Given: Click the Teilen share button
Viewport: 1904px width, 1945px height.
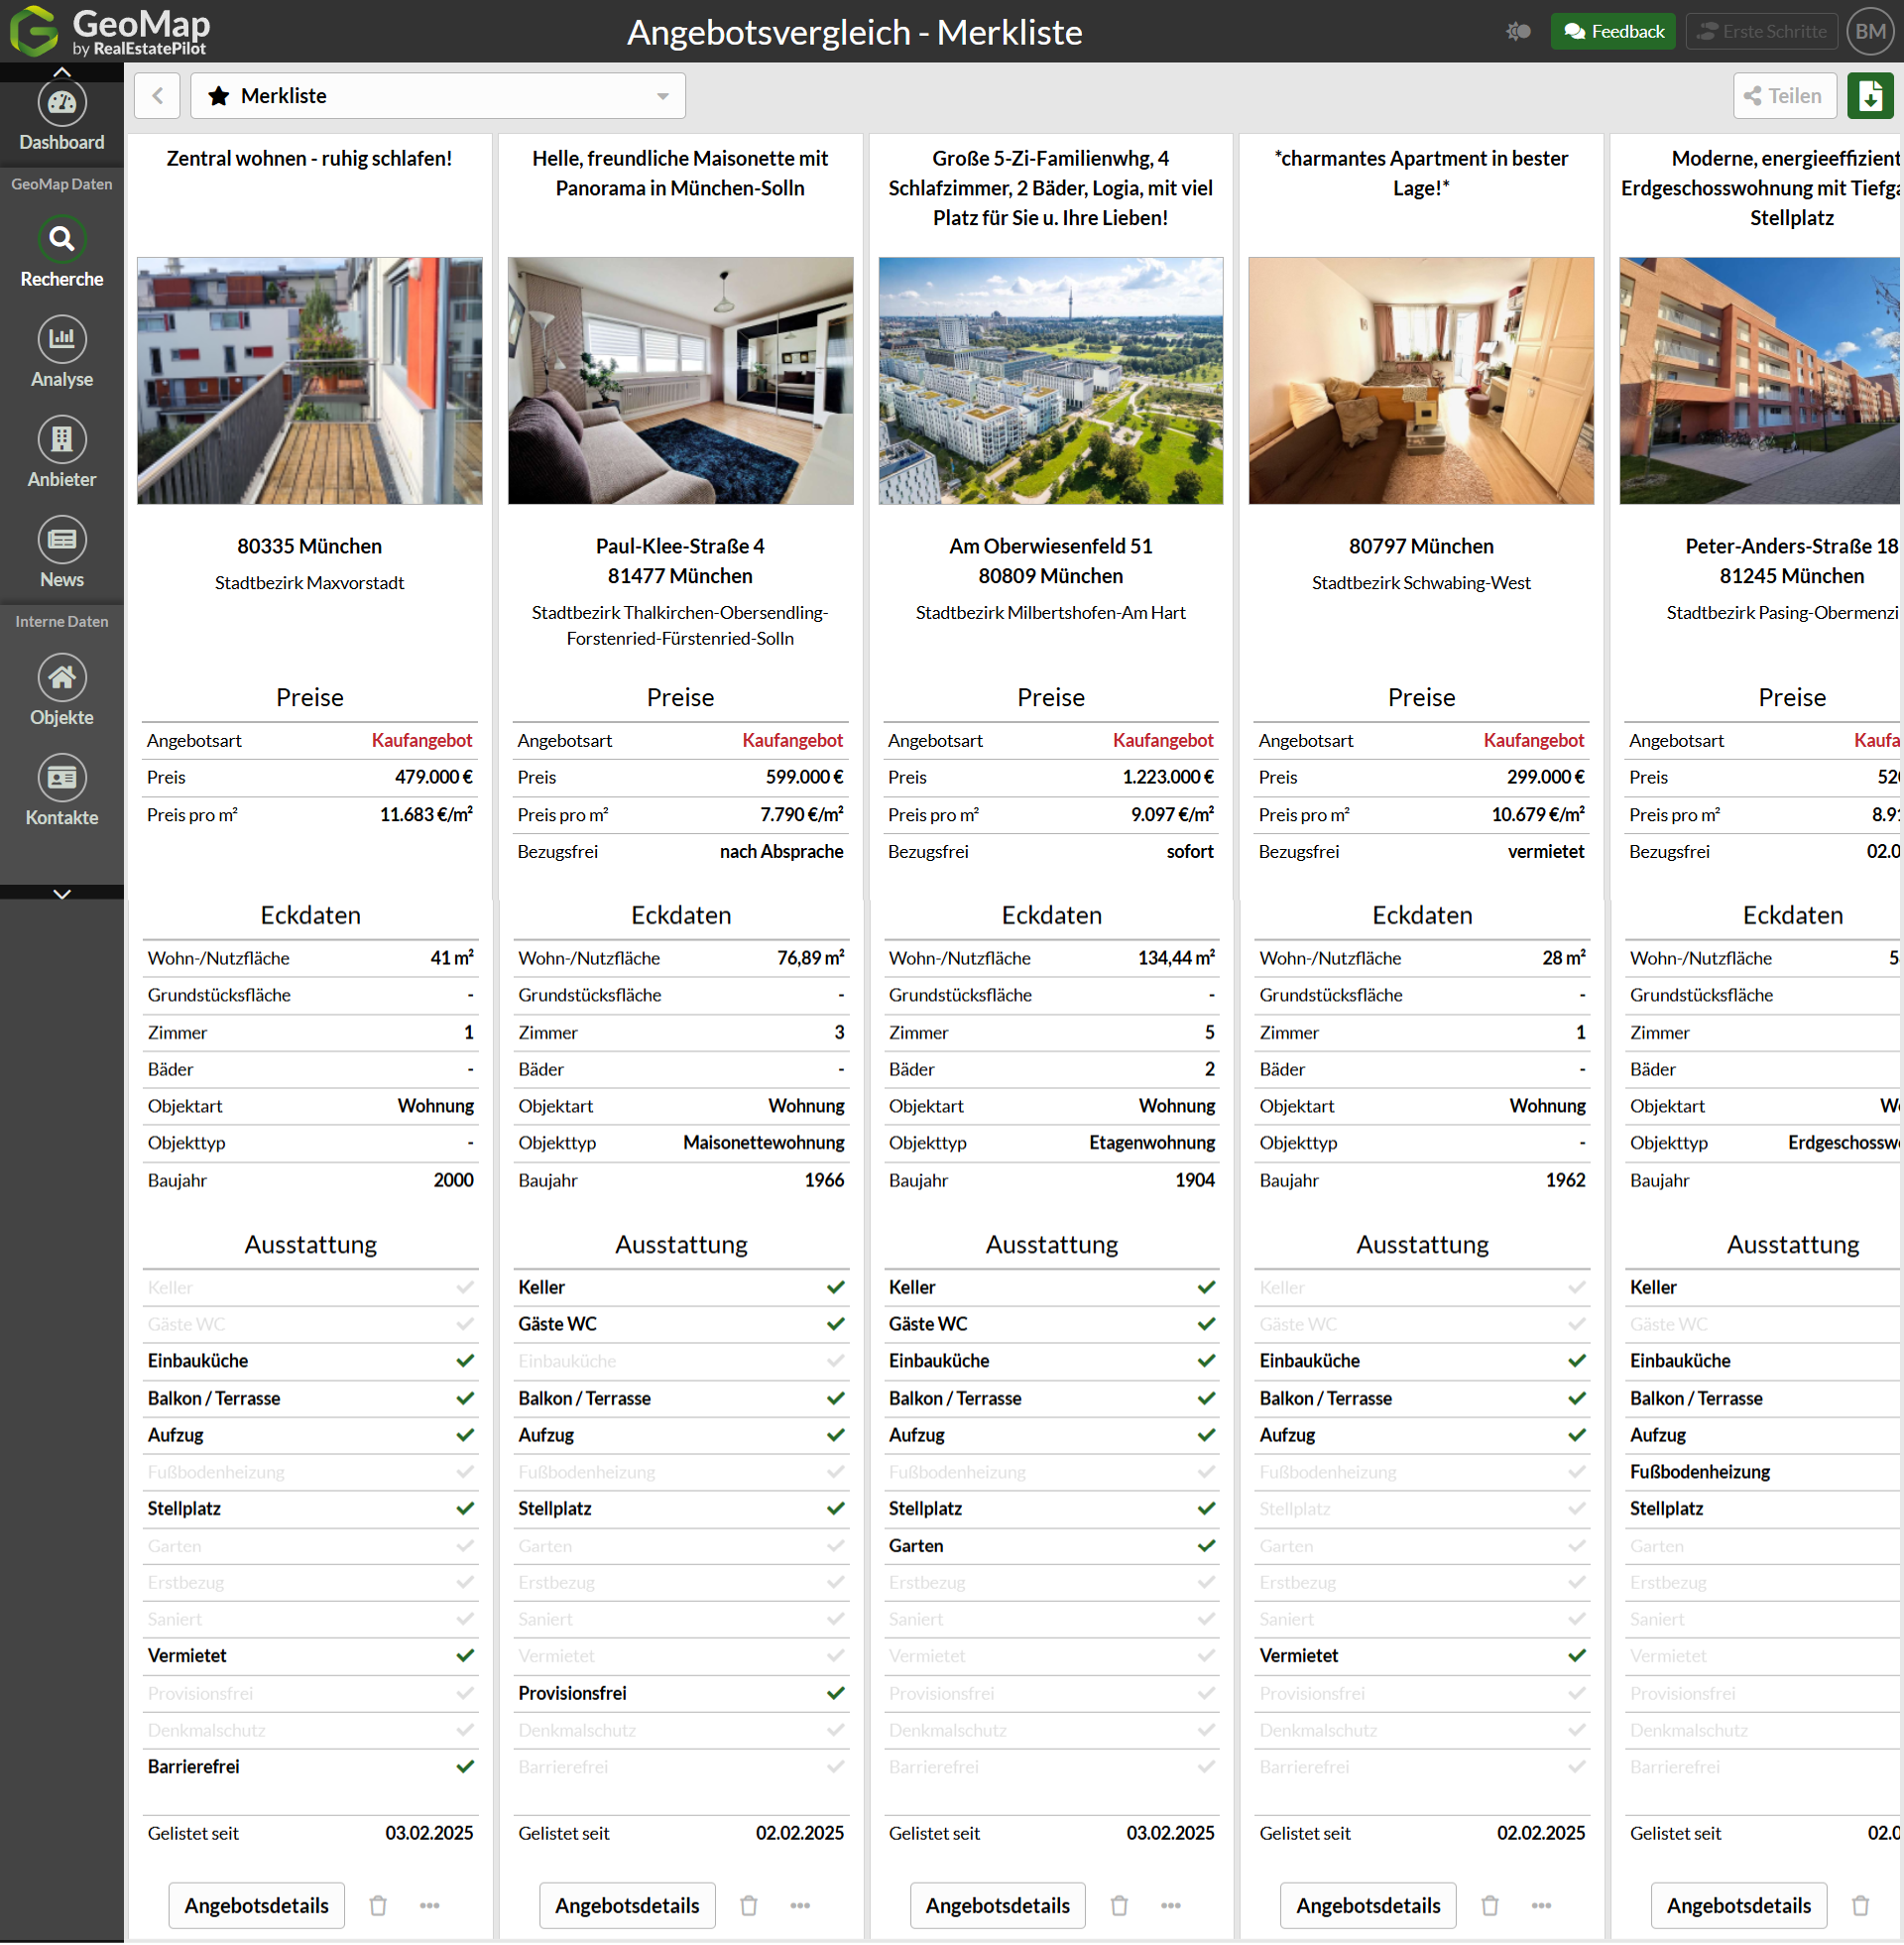Looking at the screenshot, I should pos(1784,96).
